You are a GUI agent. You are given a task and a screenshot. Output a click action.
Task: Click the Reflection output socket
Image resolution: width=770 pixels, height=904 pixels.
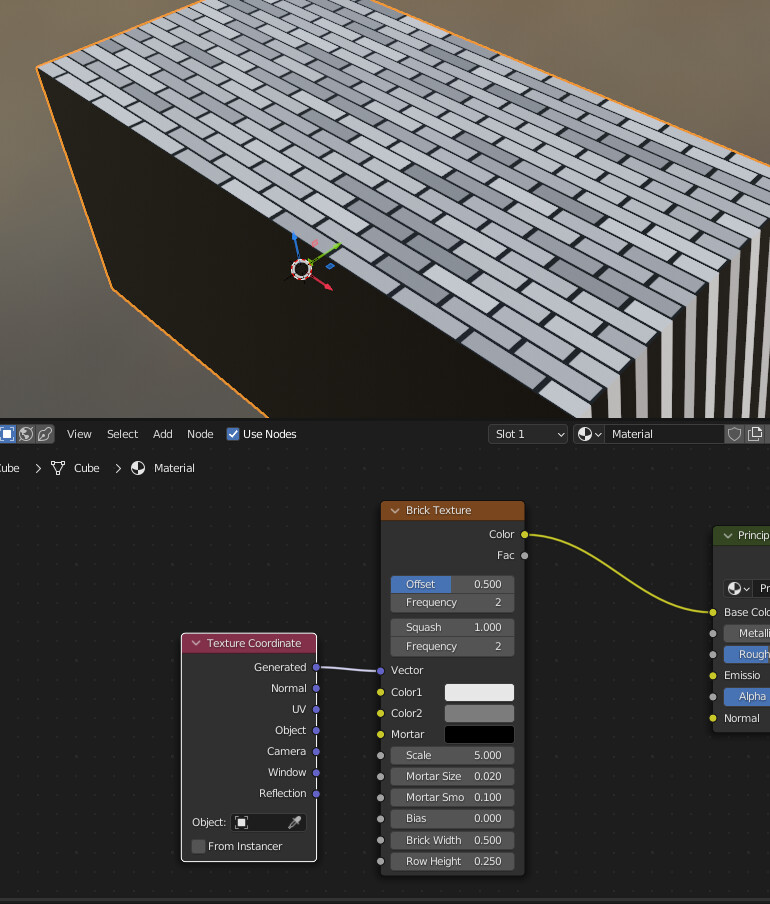coord(316,794)
